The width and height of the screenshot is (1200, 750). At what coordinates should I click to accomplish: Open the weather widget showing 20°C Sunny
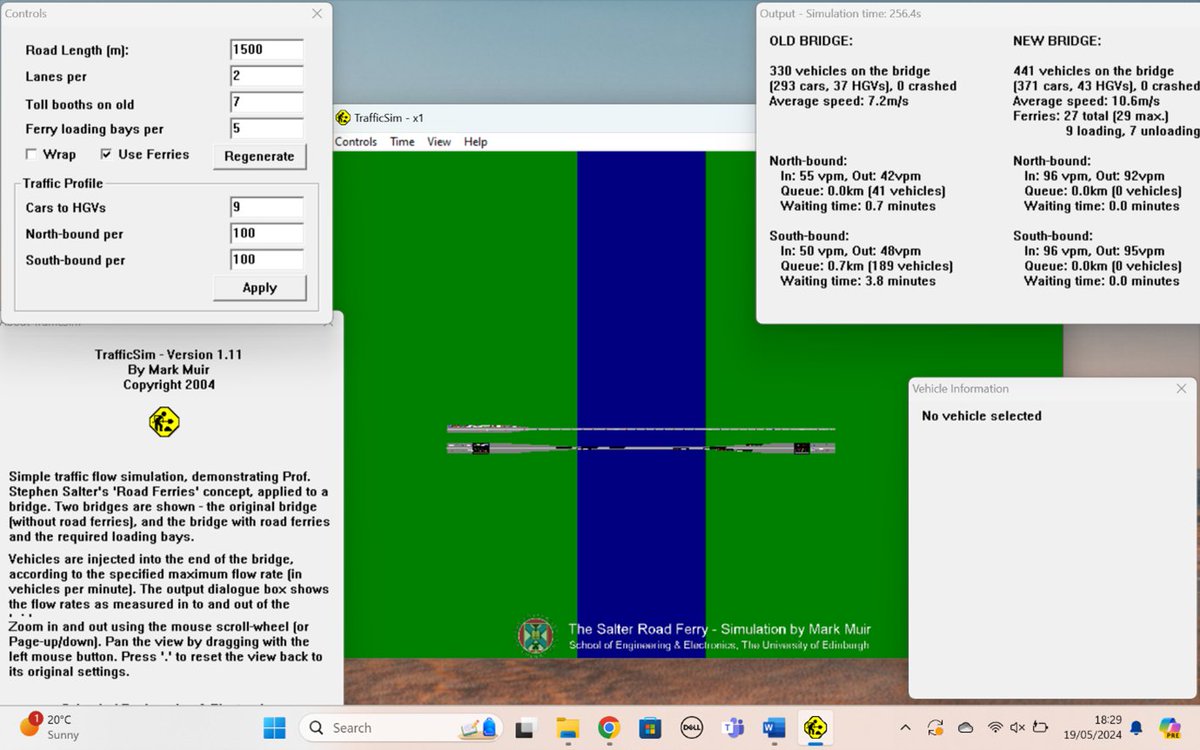(x=51, y=727)
